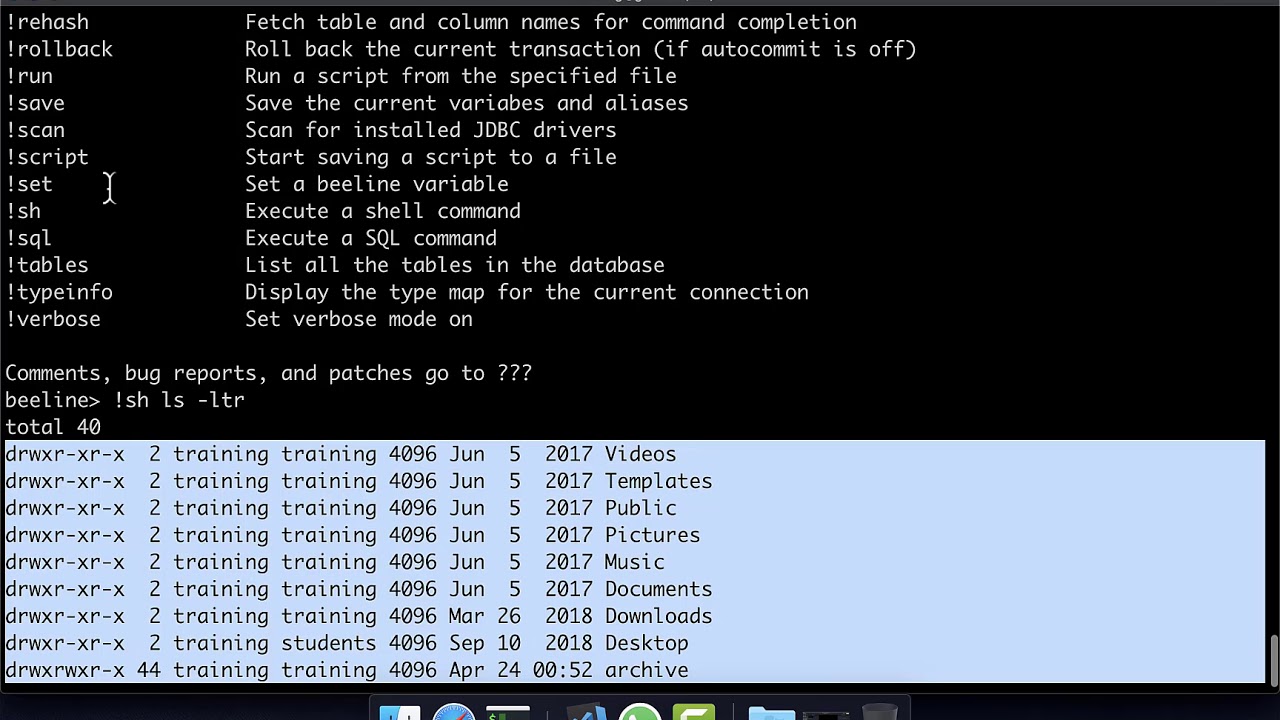This screenshot has width=1280, height=720.
Task: Click the !rehash command text
Action: [x=47, y=22]
